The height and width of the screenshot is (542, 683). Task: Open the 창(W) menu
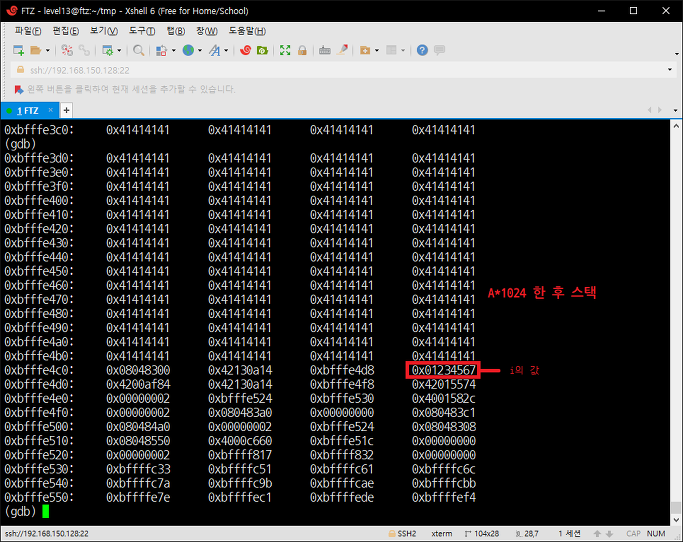coord(207,31)
